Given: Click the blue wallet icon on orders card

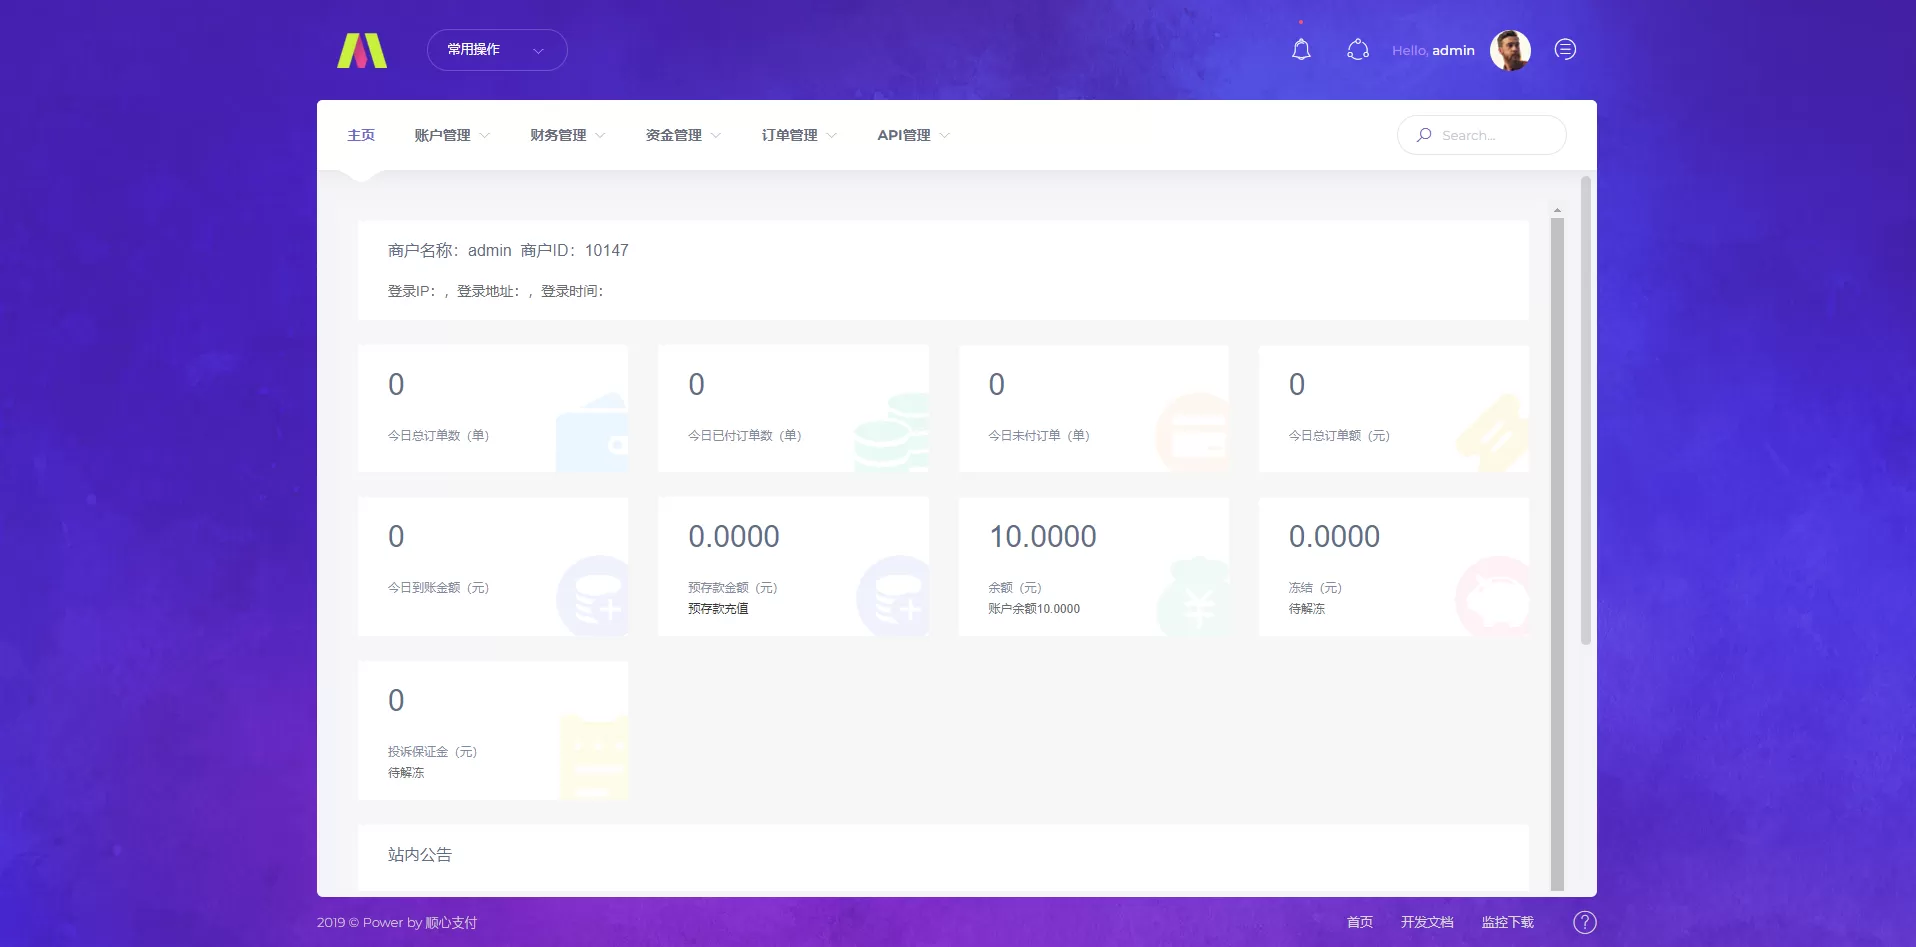Looking at the screenshot, I should tap(593, 435).
